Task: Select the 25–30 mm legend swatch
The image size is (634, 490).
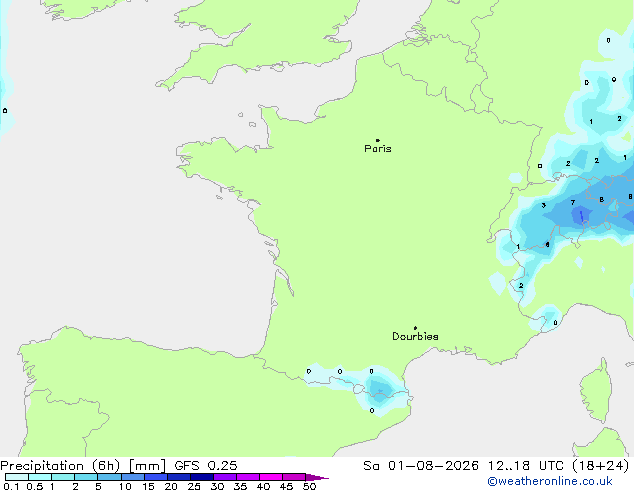Action: tap(201, 477)
